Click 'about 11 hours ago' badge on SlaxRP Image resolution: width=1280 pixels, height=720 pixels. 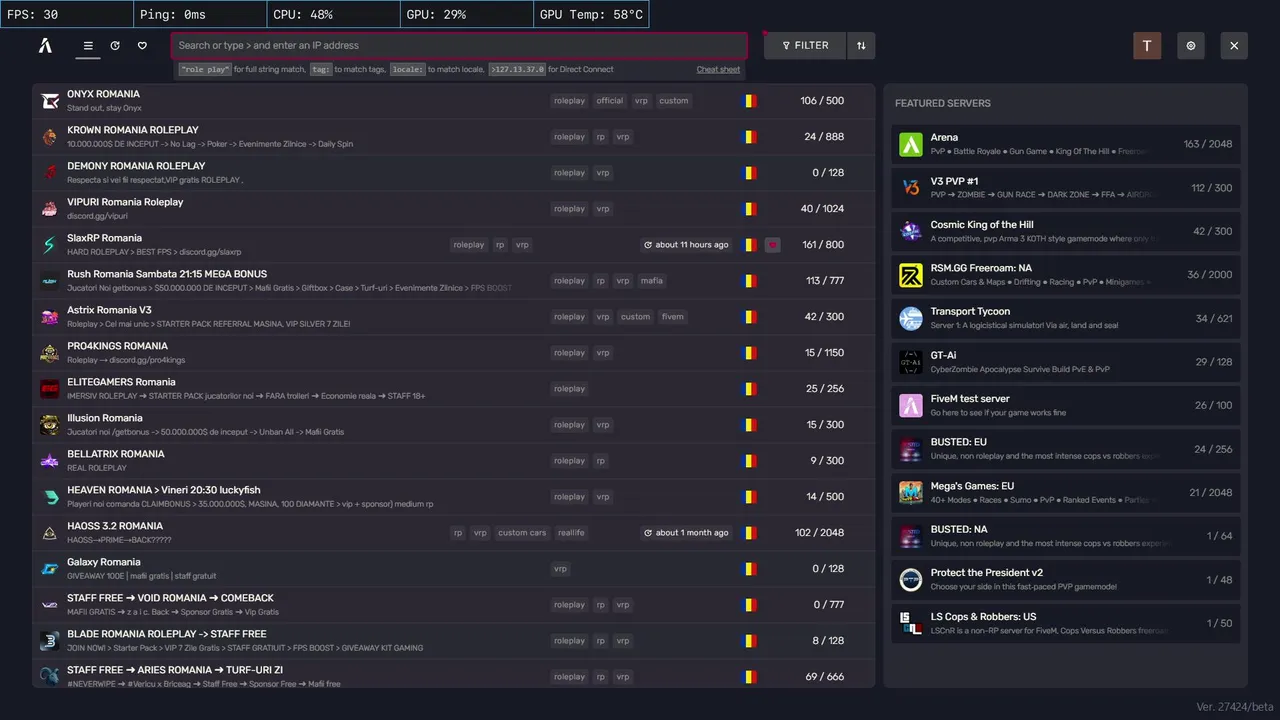[686, 245]
